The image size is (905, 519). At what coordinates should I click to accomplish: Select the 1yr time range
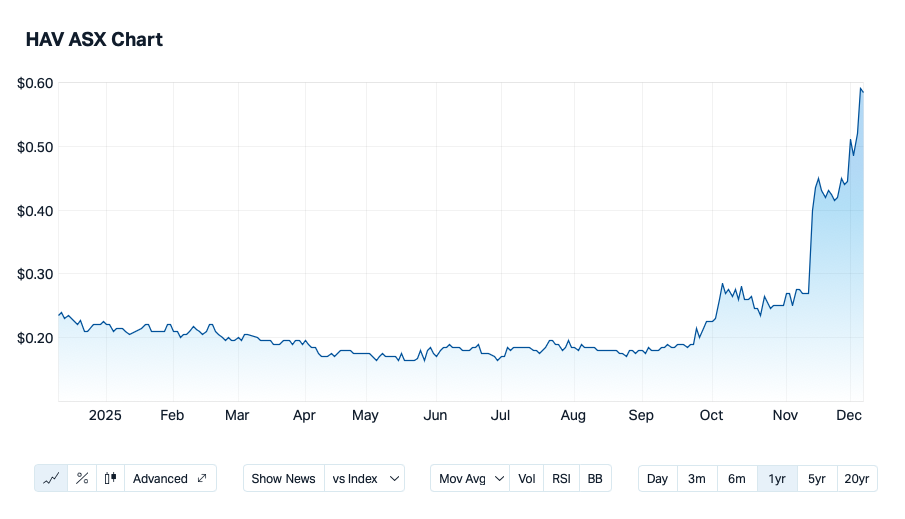[777, 478]
